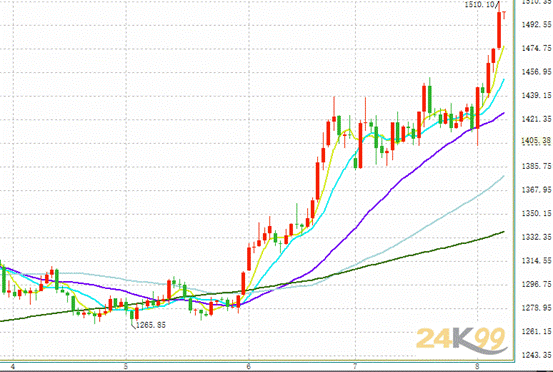Viewport: 553px width, 372px height.
Task: Select the date marker 6 on time axis
Action: tap(249, 366)
